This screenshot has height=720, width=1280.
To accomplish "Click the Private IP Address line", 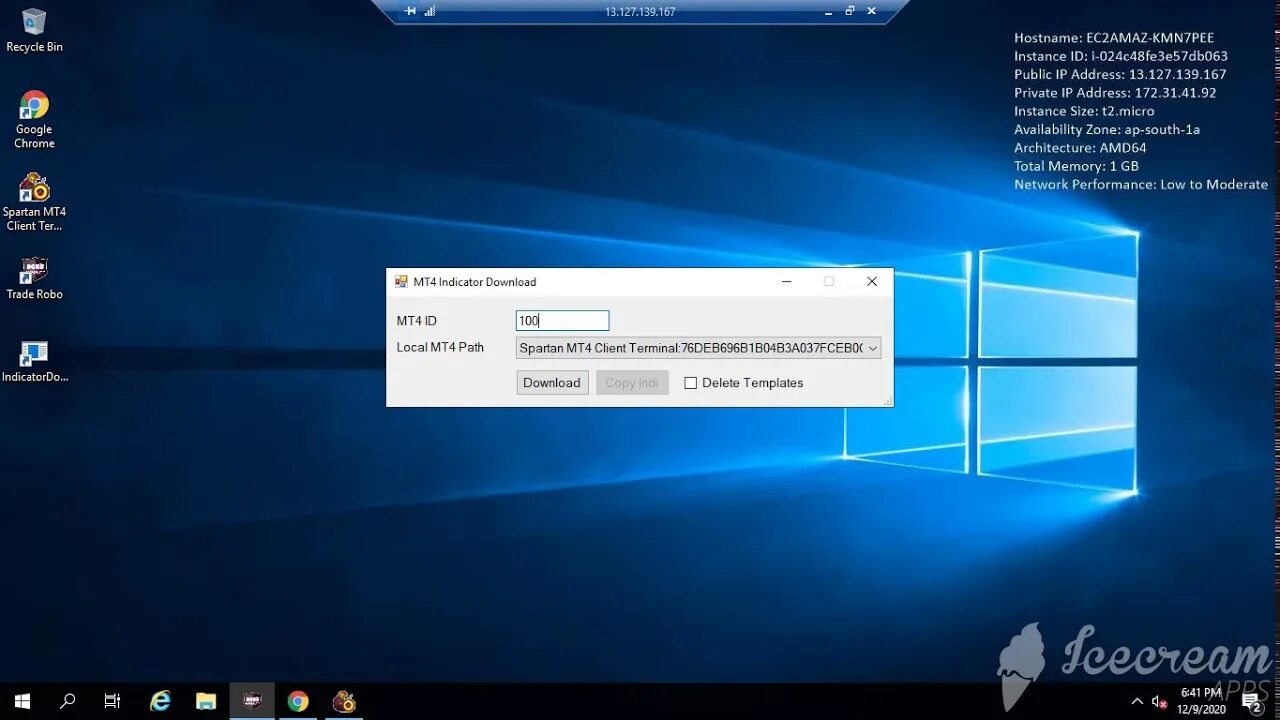I will (1115, 93).
